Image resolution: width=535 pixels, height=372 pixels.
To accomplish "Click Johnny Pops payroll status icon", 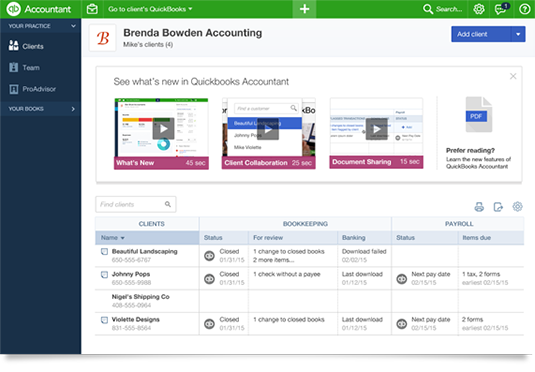I will coord(402,278).
